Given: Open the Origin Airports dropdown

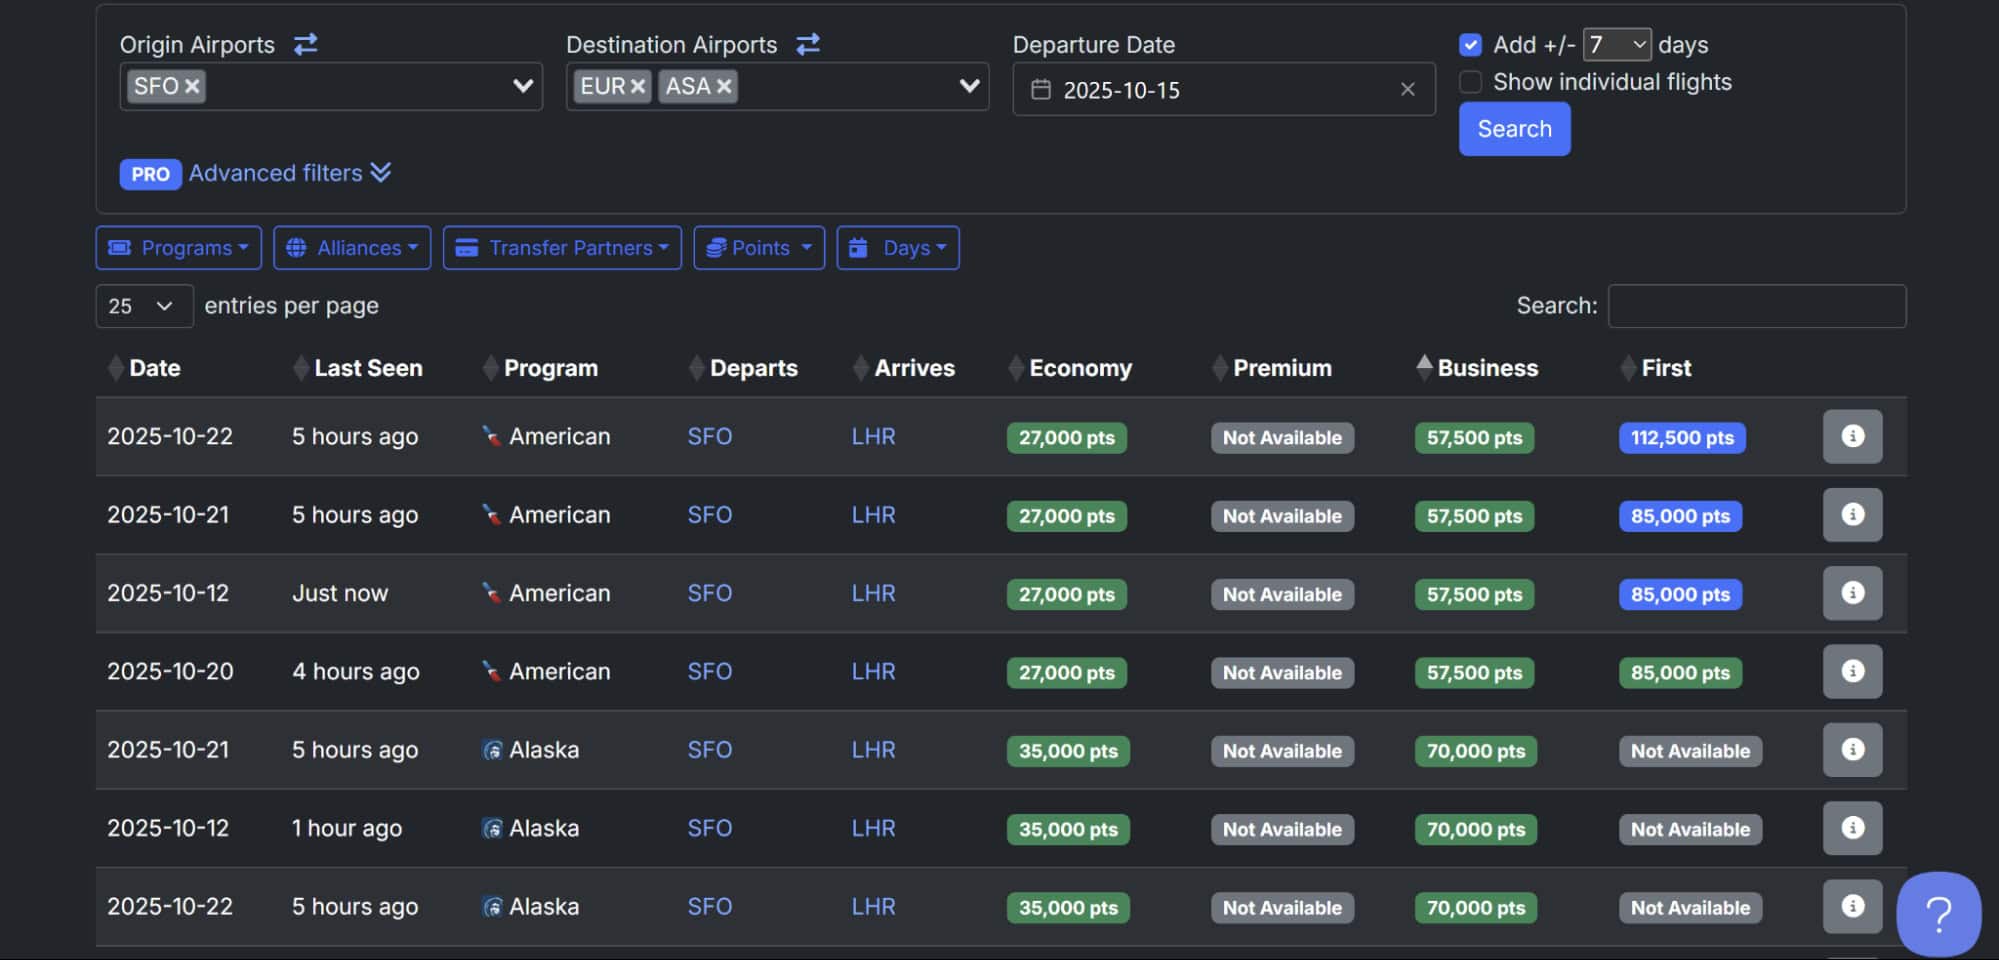Looking at the screenshot, I should 521,87.
